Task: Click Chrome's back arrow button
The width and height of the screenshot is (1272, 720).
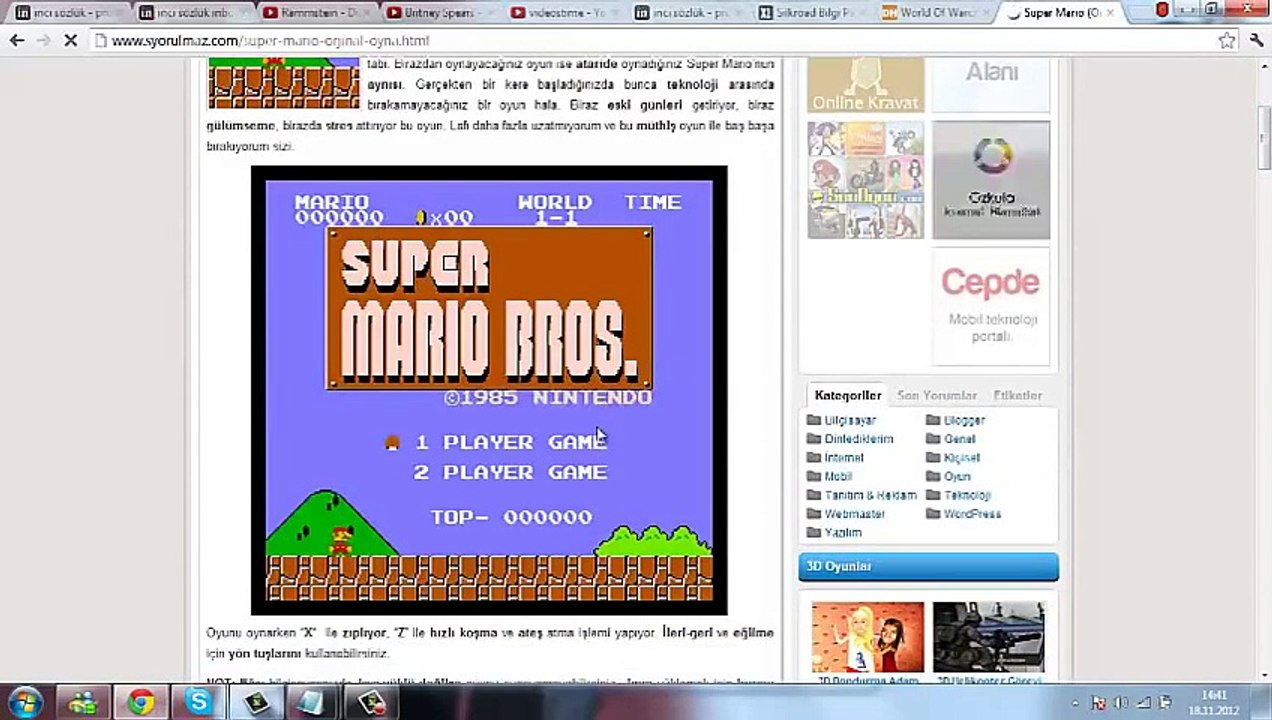Action: 17,41
